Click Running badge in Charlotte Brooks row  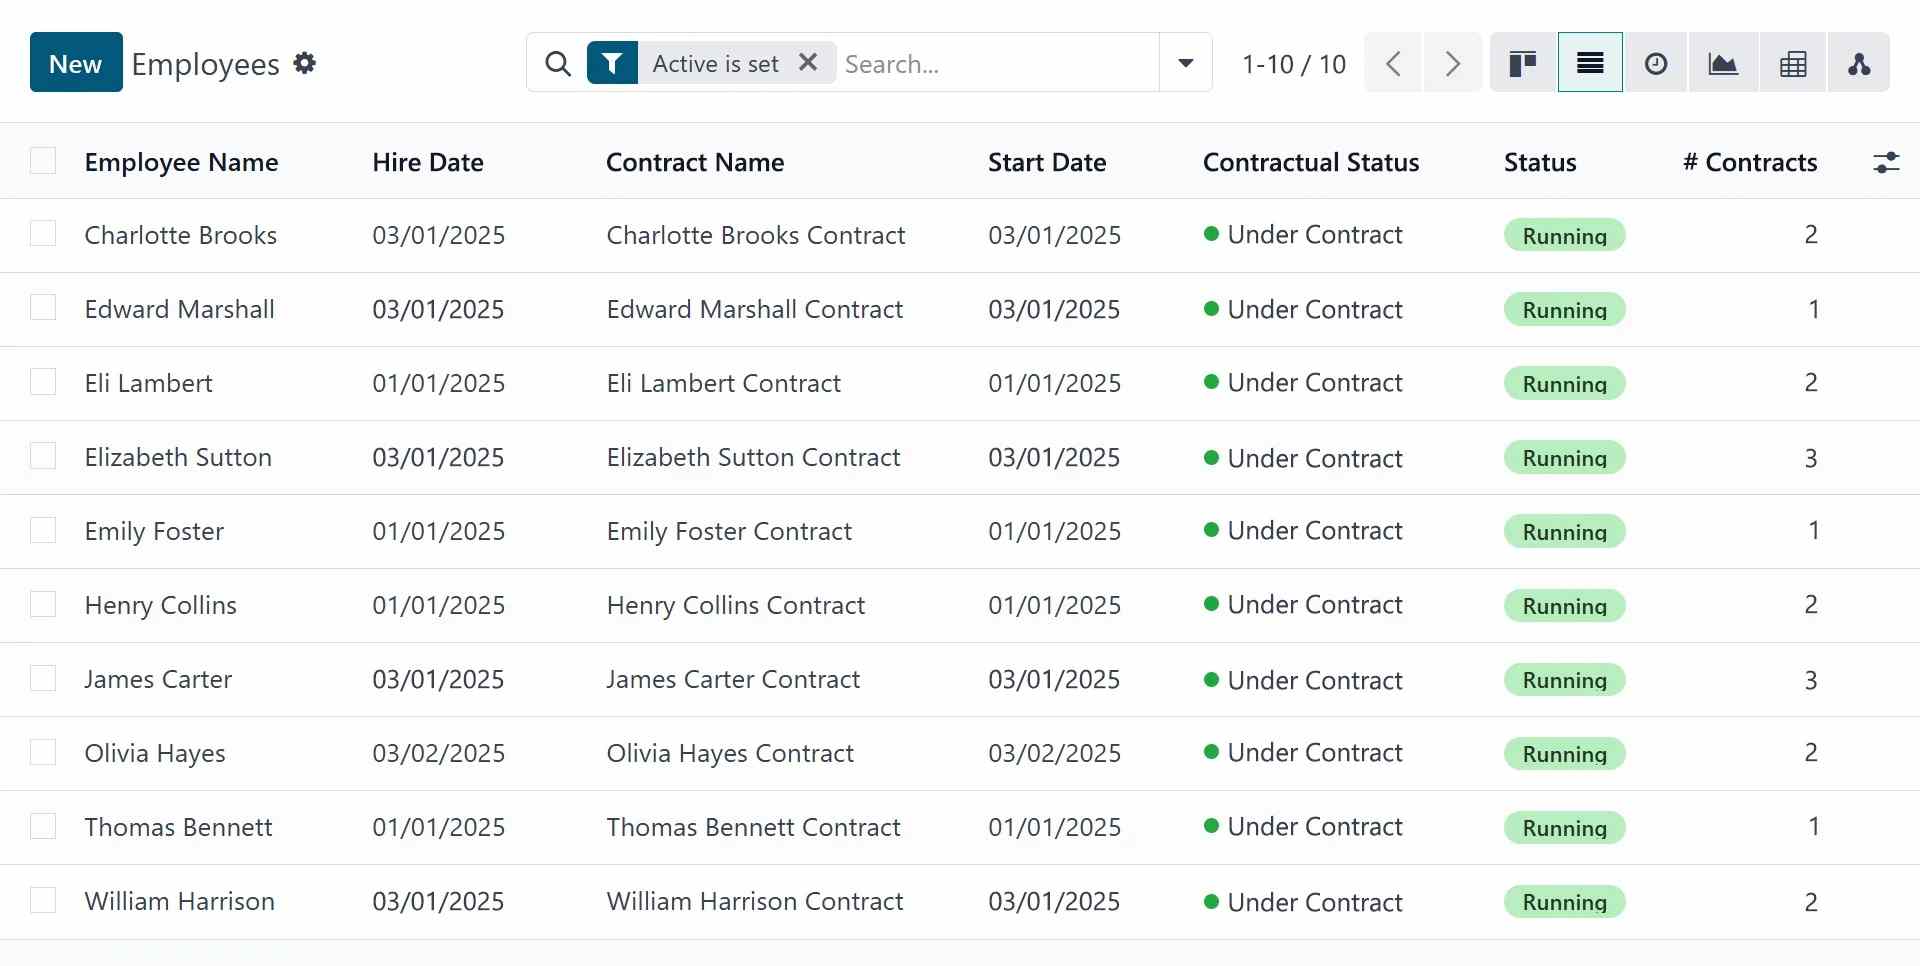click(1565, 235)
